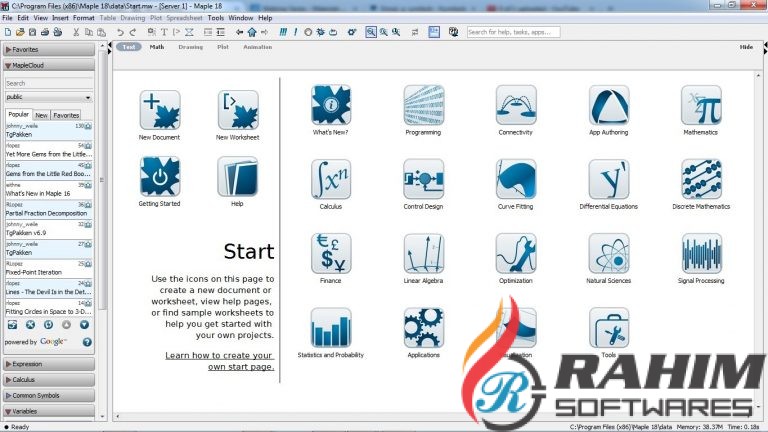Viewport: 768px width, 432px height.
Task: Open the Natural Sciences atom icon
Action: pos(609,253)
